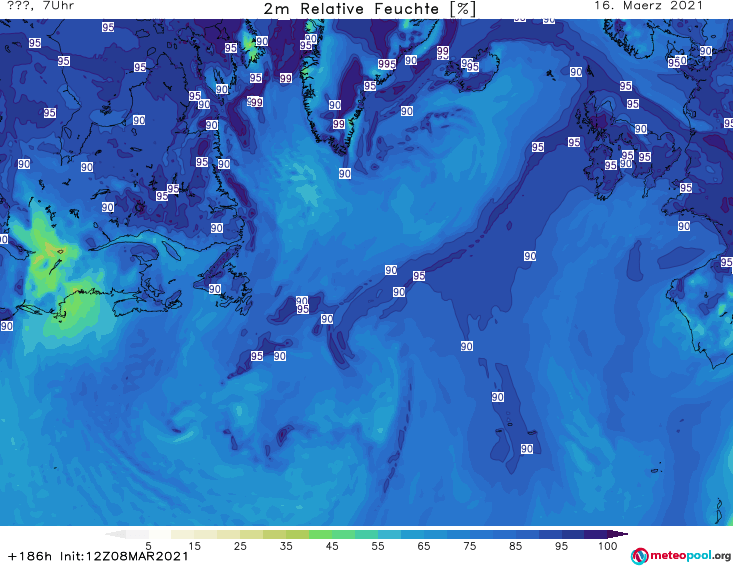
Task: Click the colorbar label '5'
Action: click(x=148, y=546)
